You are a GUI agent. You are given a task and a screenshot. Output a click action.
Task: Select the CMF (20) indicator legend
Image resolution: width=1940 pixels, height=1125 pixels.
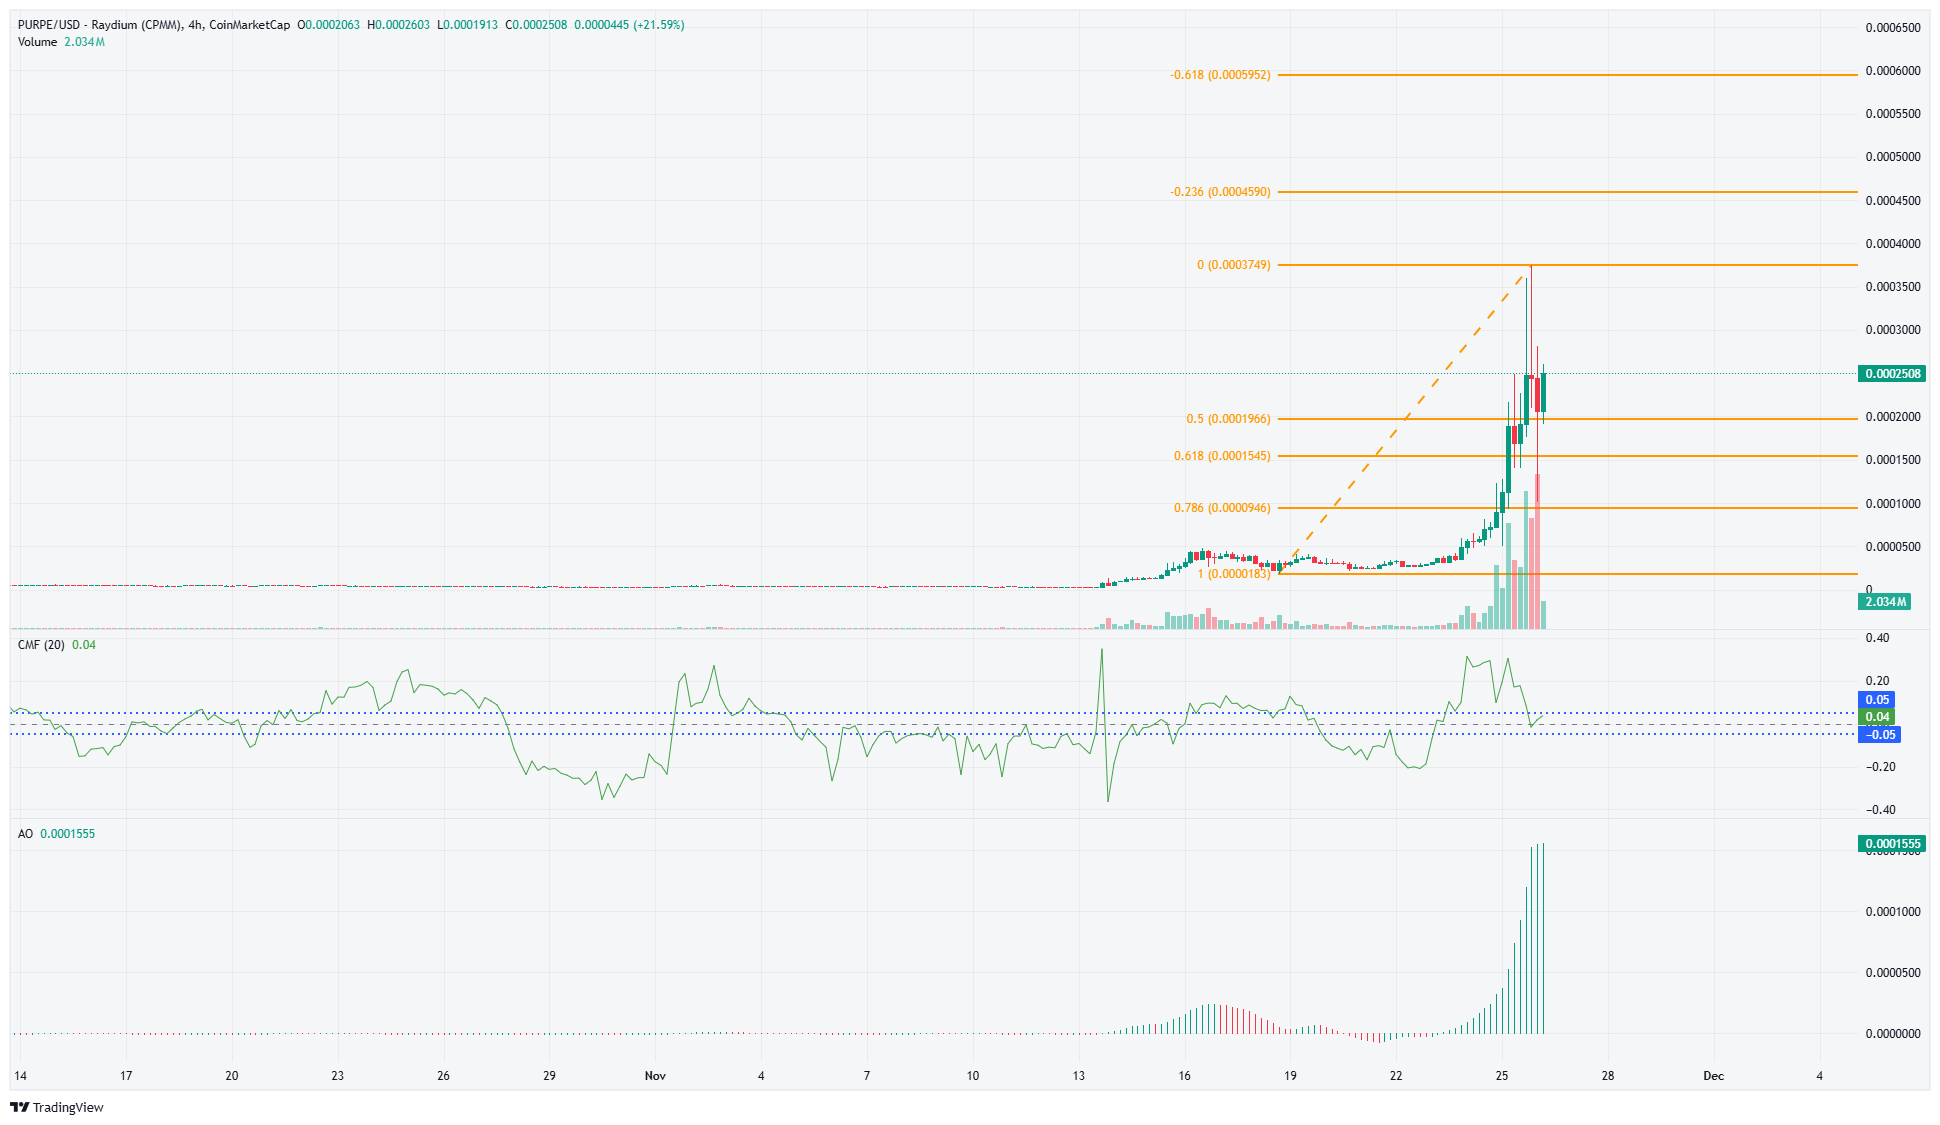click(41, 645)
